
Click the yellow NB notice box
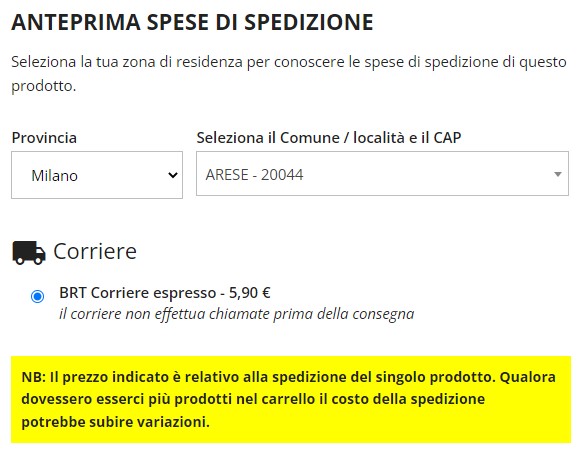click(x=291, y=400)
